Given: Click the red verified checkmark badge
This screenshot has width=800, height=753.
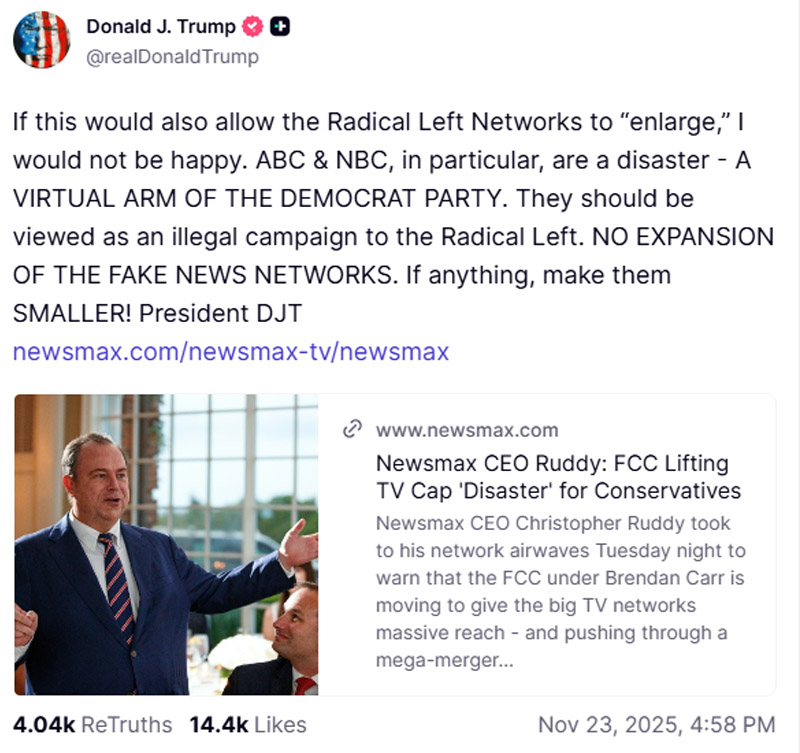Looking at the screenshot, I should (x=254, y=27).
